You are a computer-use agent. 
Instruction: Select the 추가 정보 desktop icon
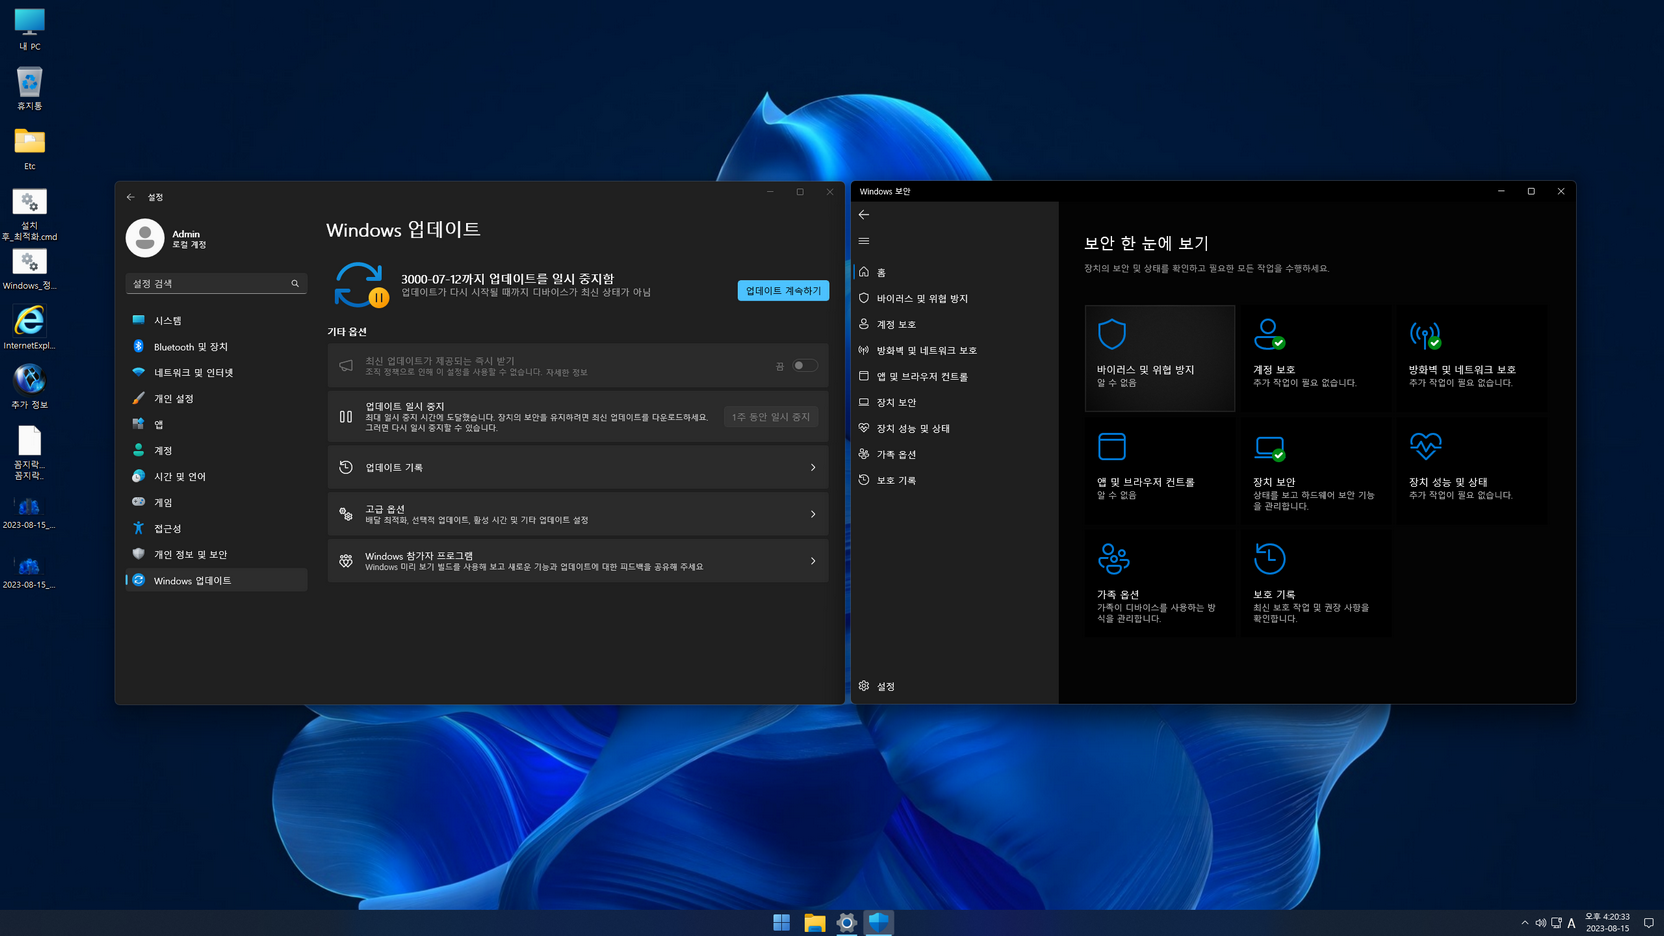[29, 387]
